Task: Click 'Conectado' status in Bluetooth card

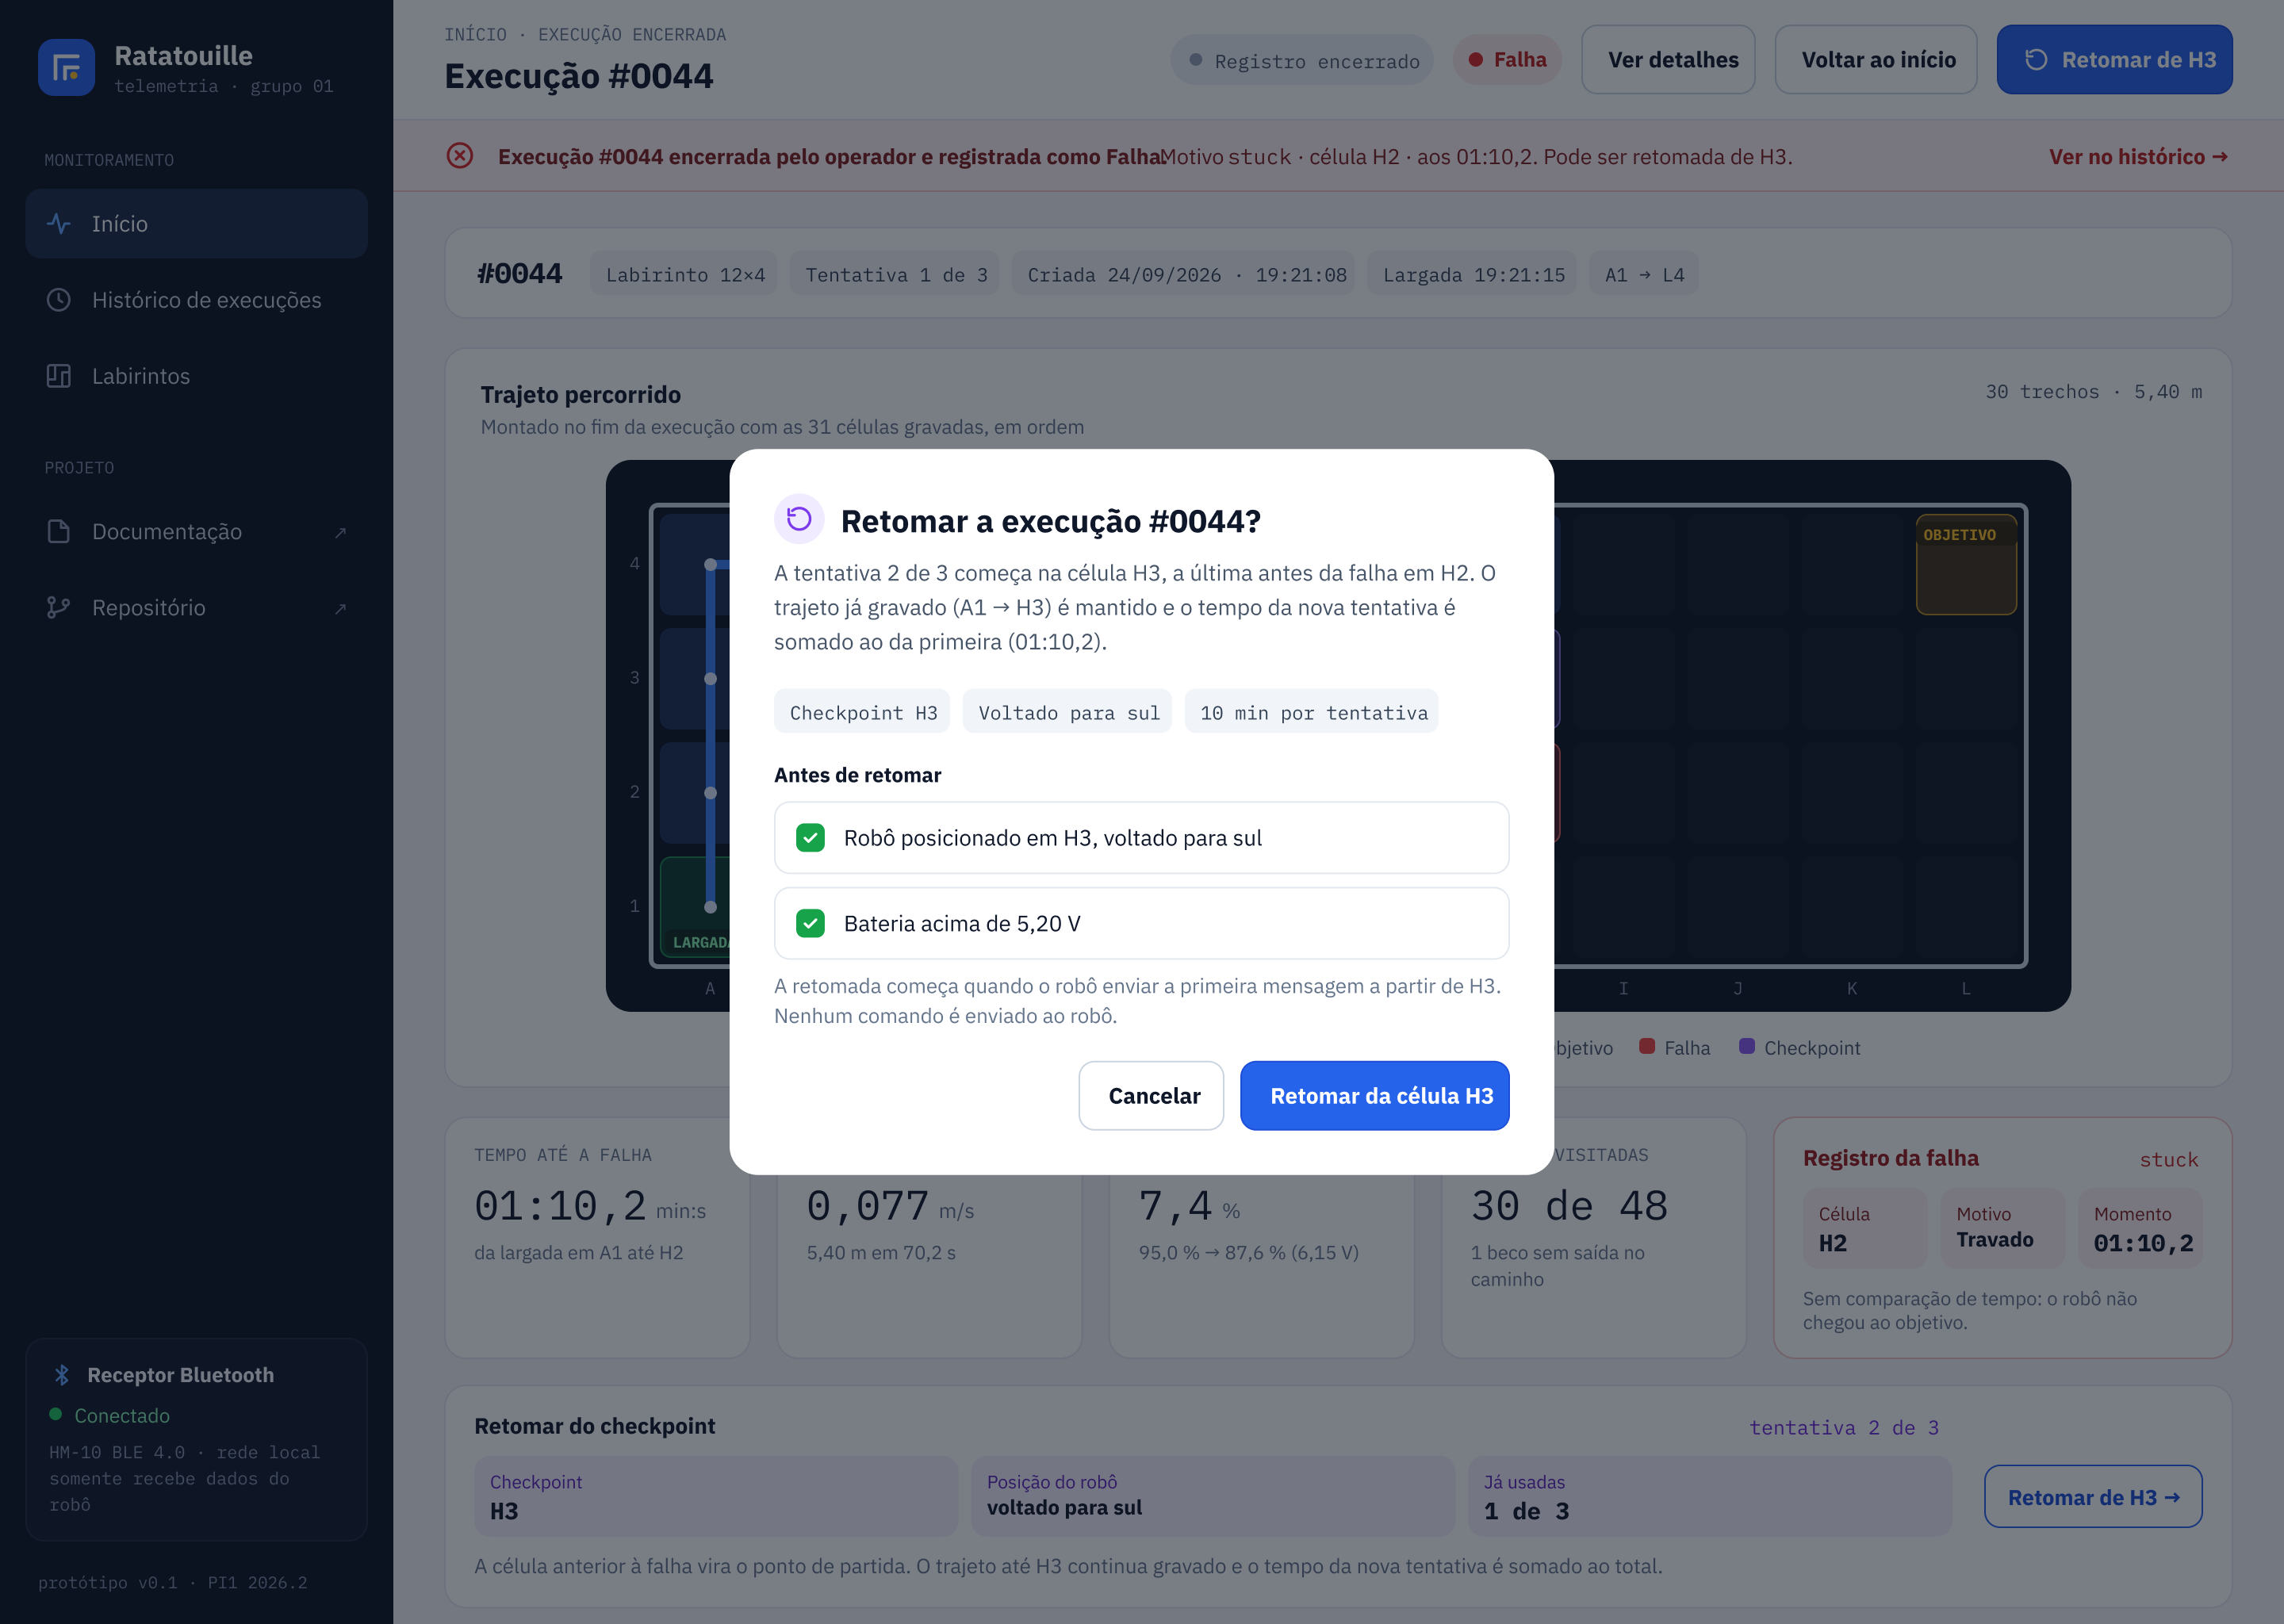Action: (x=122, y=1416)
